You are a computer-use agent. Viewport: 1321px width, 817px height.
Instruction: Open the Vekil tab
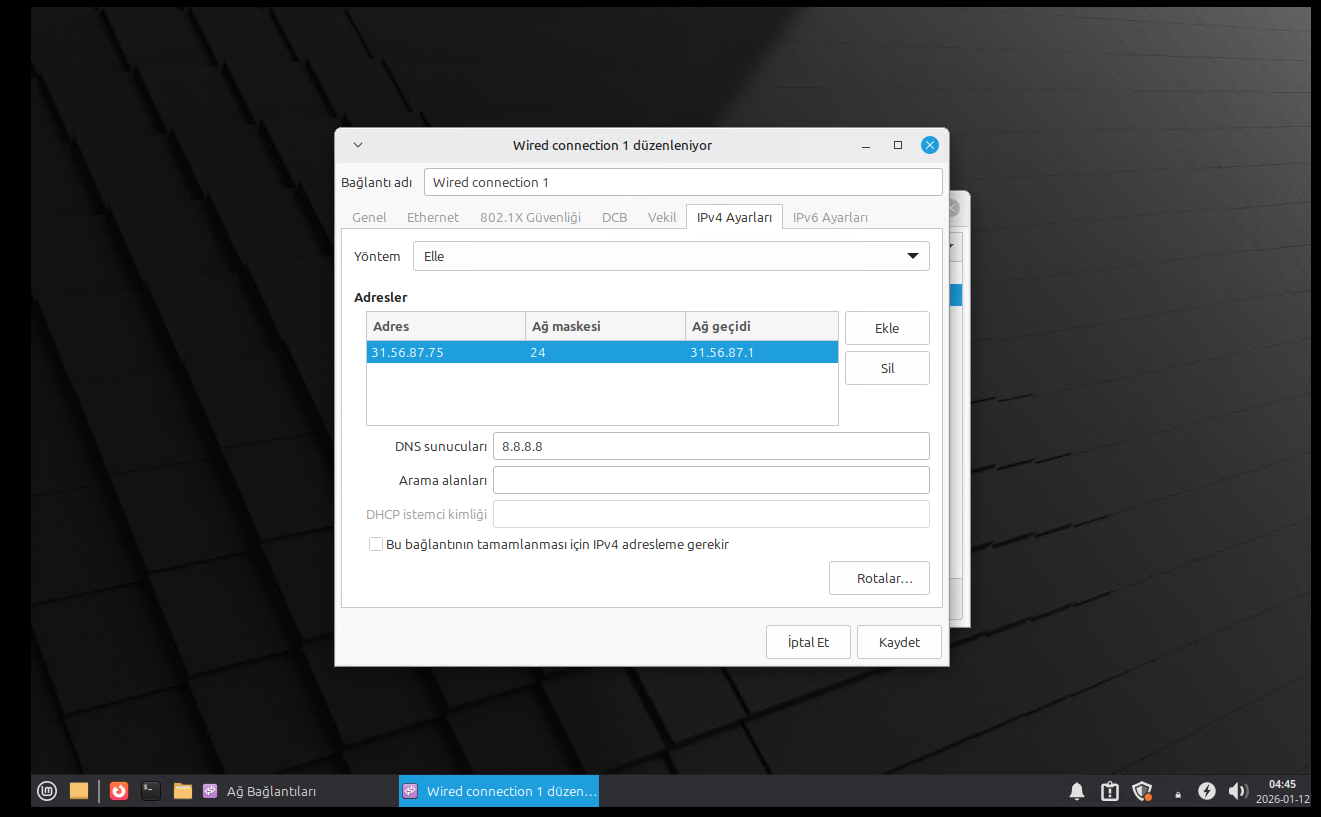coord(662,217)
